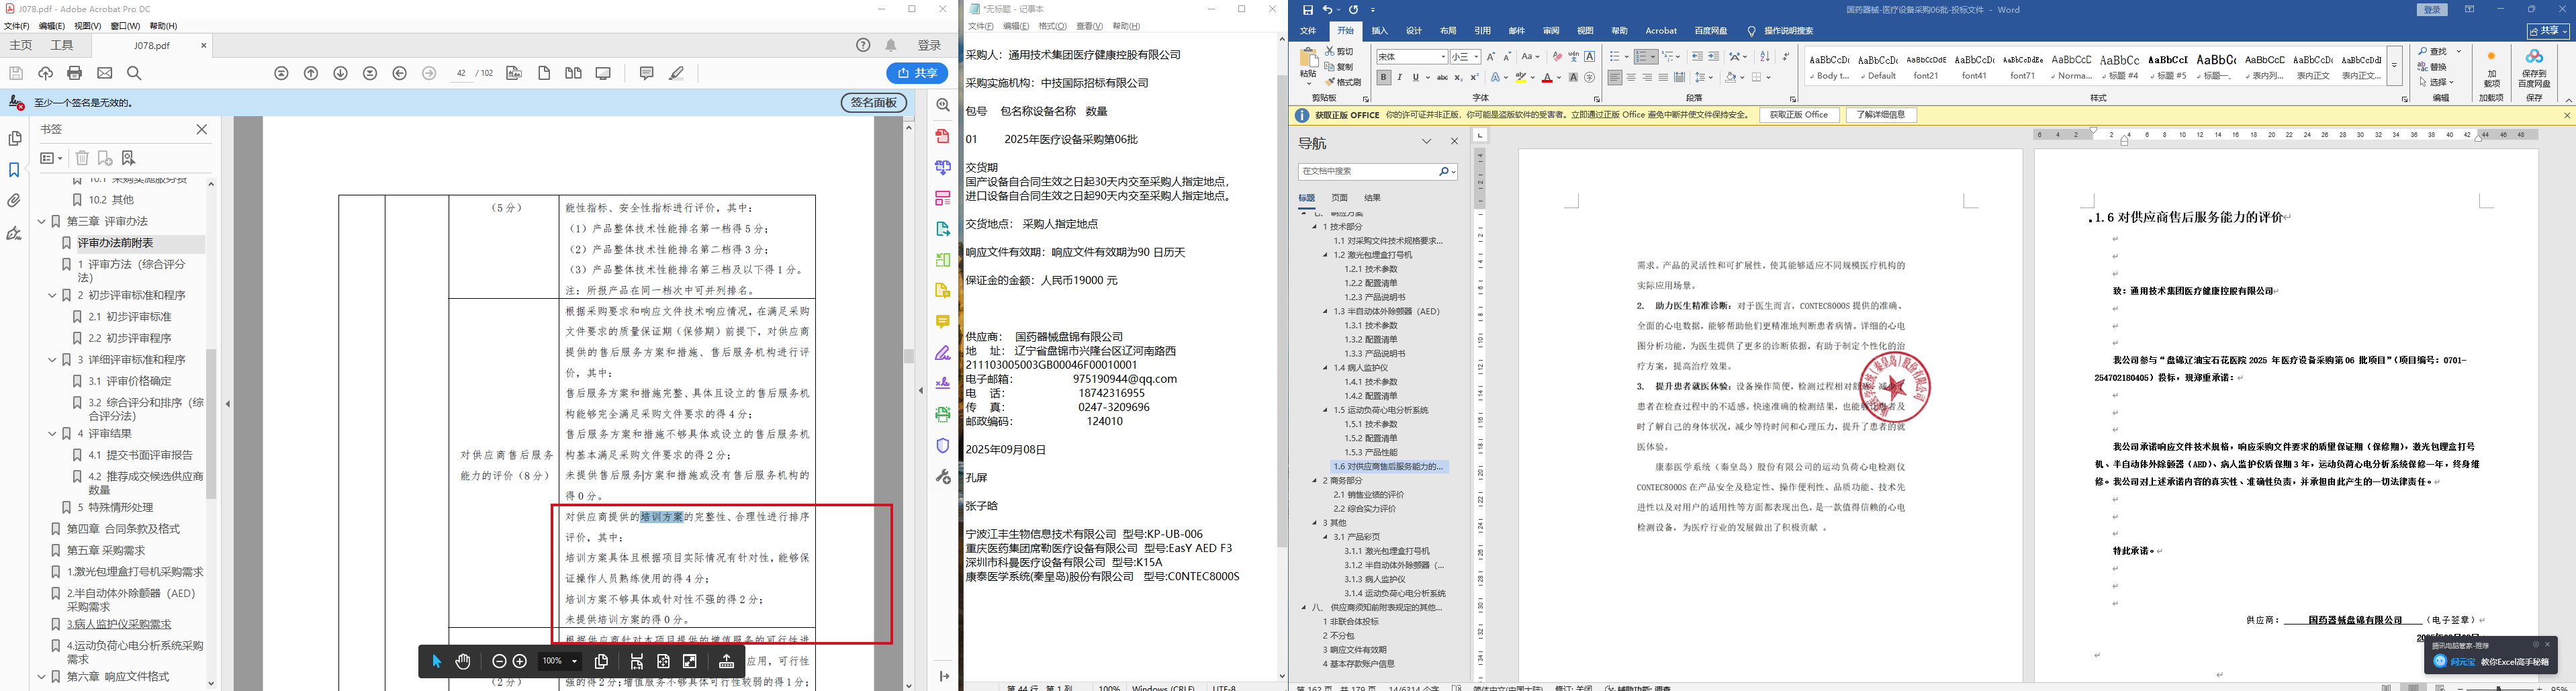This screenshot has width=2576, height=691.
Task: Delete the selected bookmark in Acrobat
Action: 82,158
